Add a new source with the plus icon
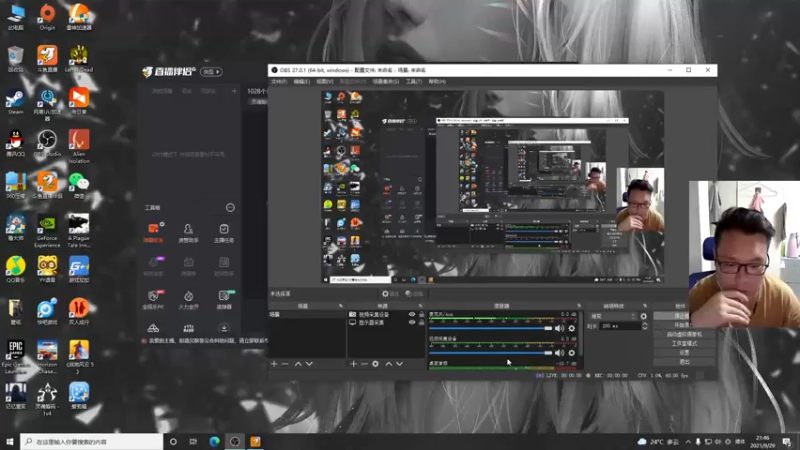Screen dimensions: 800x450 tap(353, 364)
